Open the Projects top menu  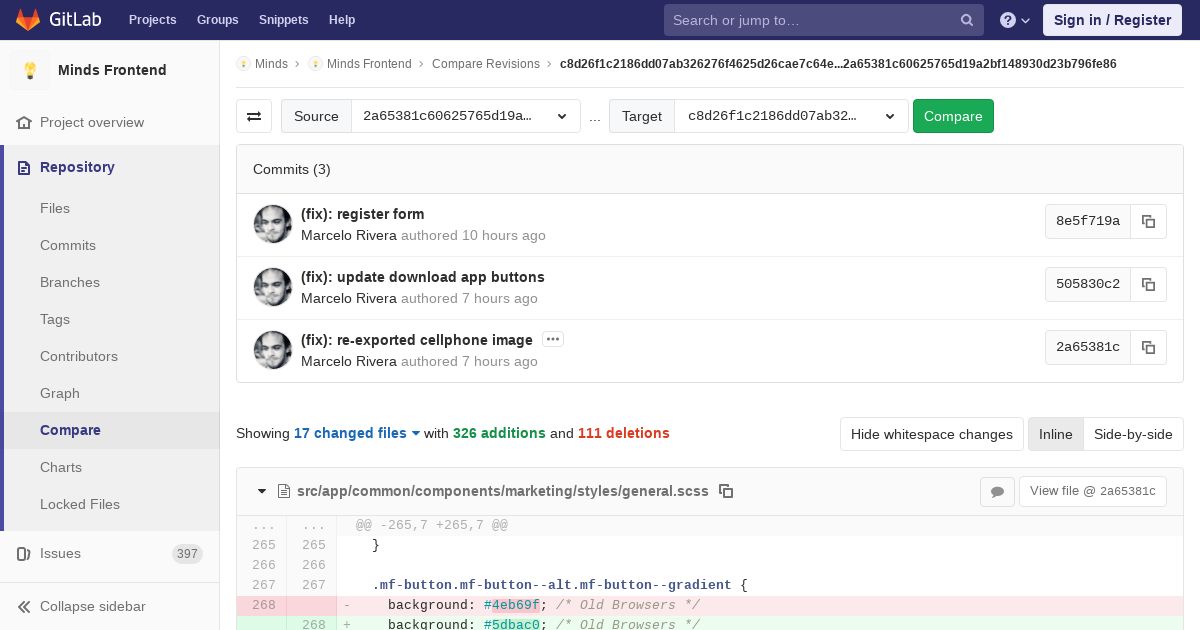pyautogui.click(x=152, y=20)
